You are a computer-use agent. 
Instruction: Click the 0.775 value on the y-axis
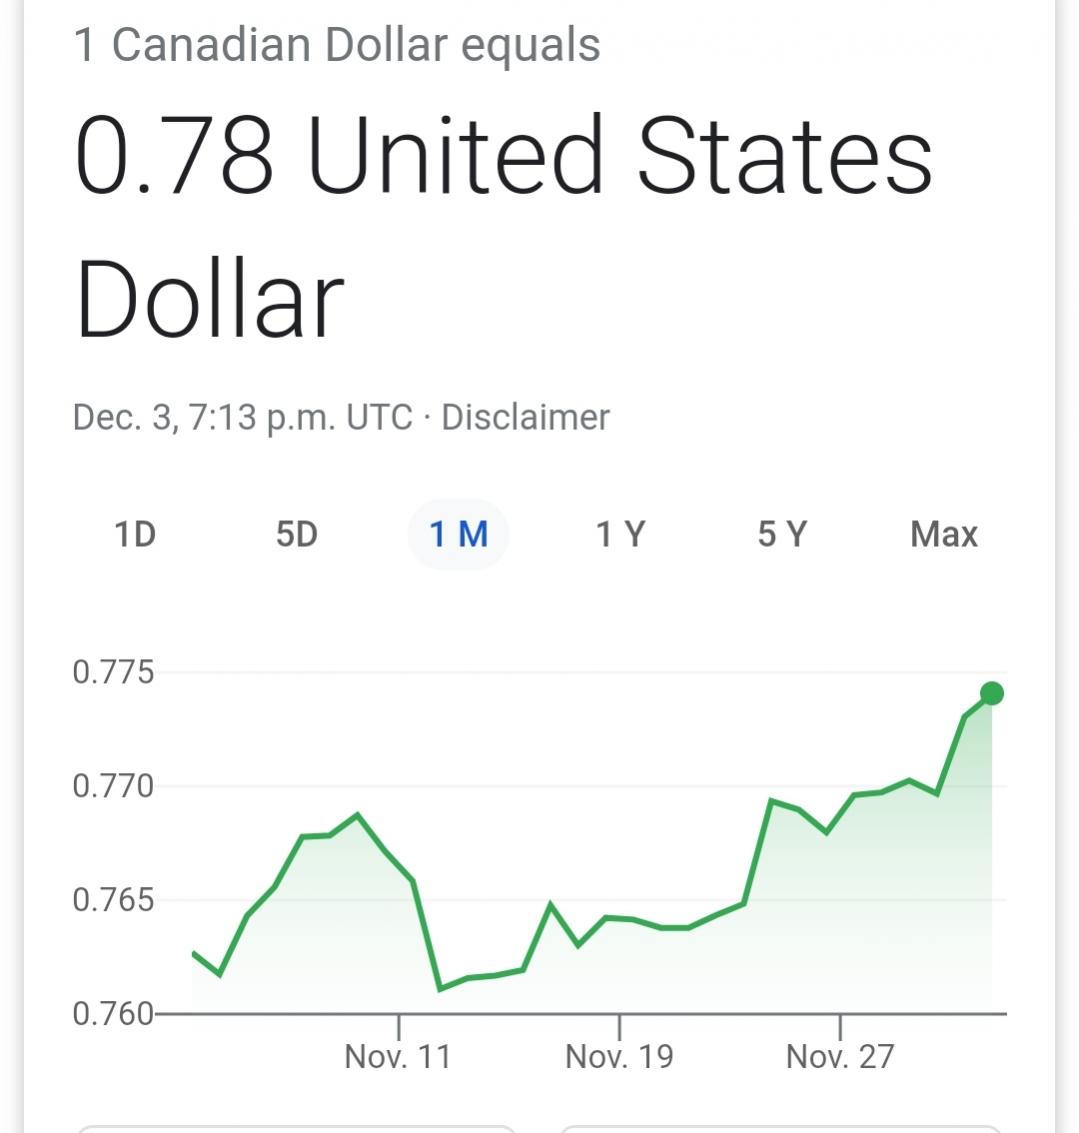[113, 672]
